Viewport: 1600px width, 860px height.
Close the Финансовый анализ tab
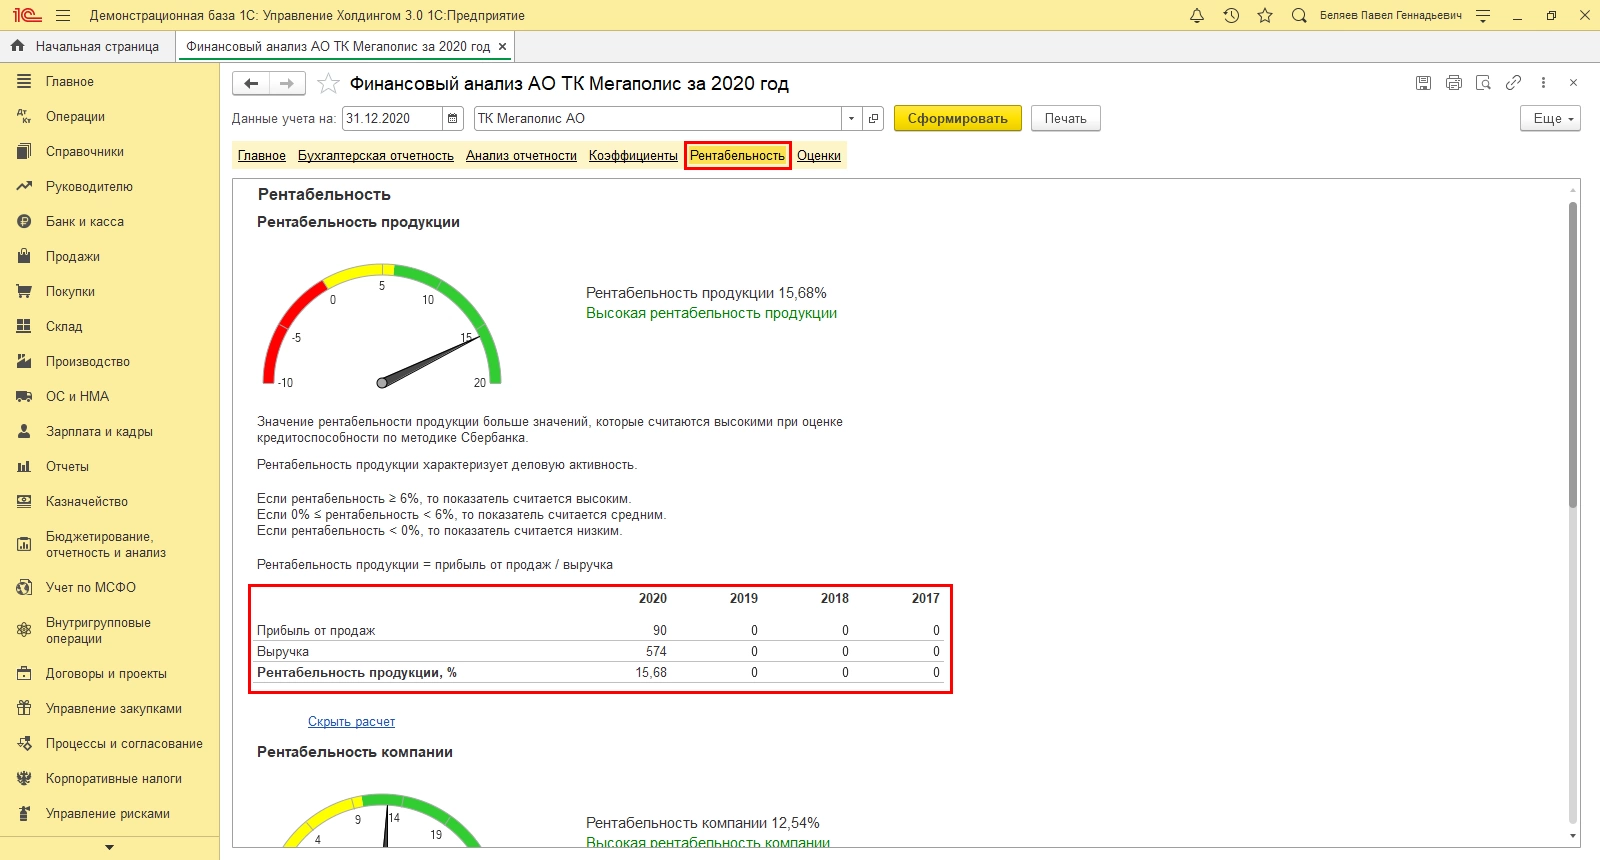(x=502, y=46)
